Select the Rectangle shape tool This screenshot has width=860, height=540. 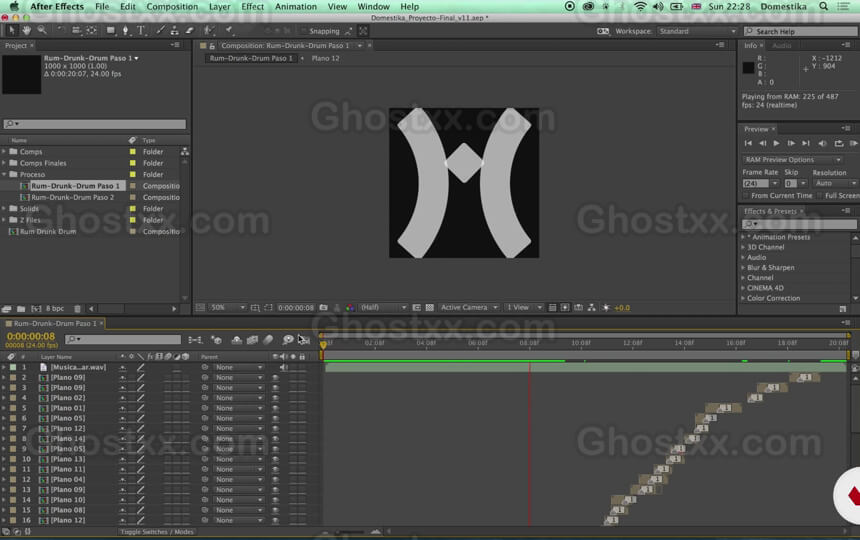click(111, 31)
